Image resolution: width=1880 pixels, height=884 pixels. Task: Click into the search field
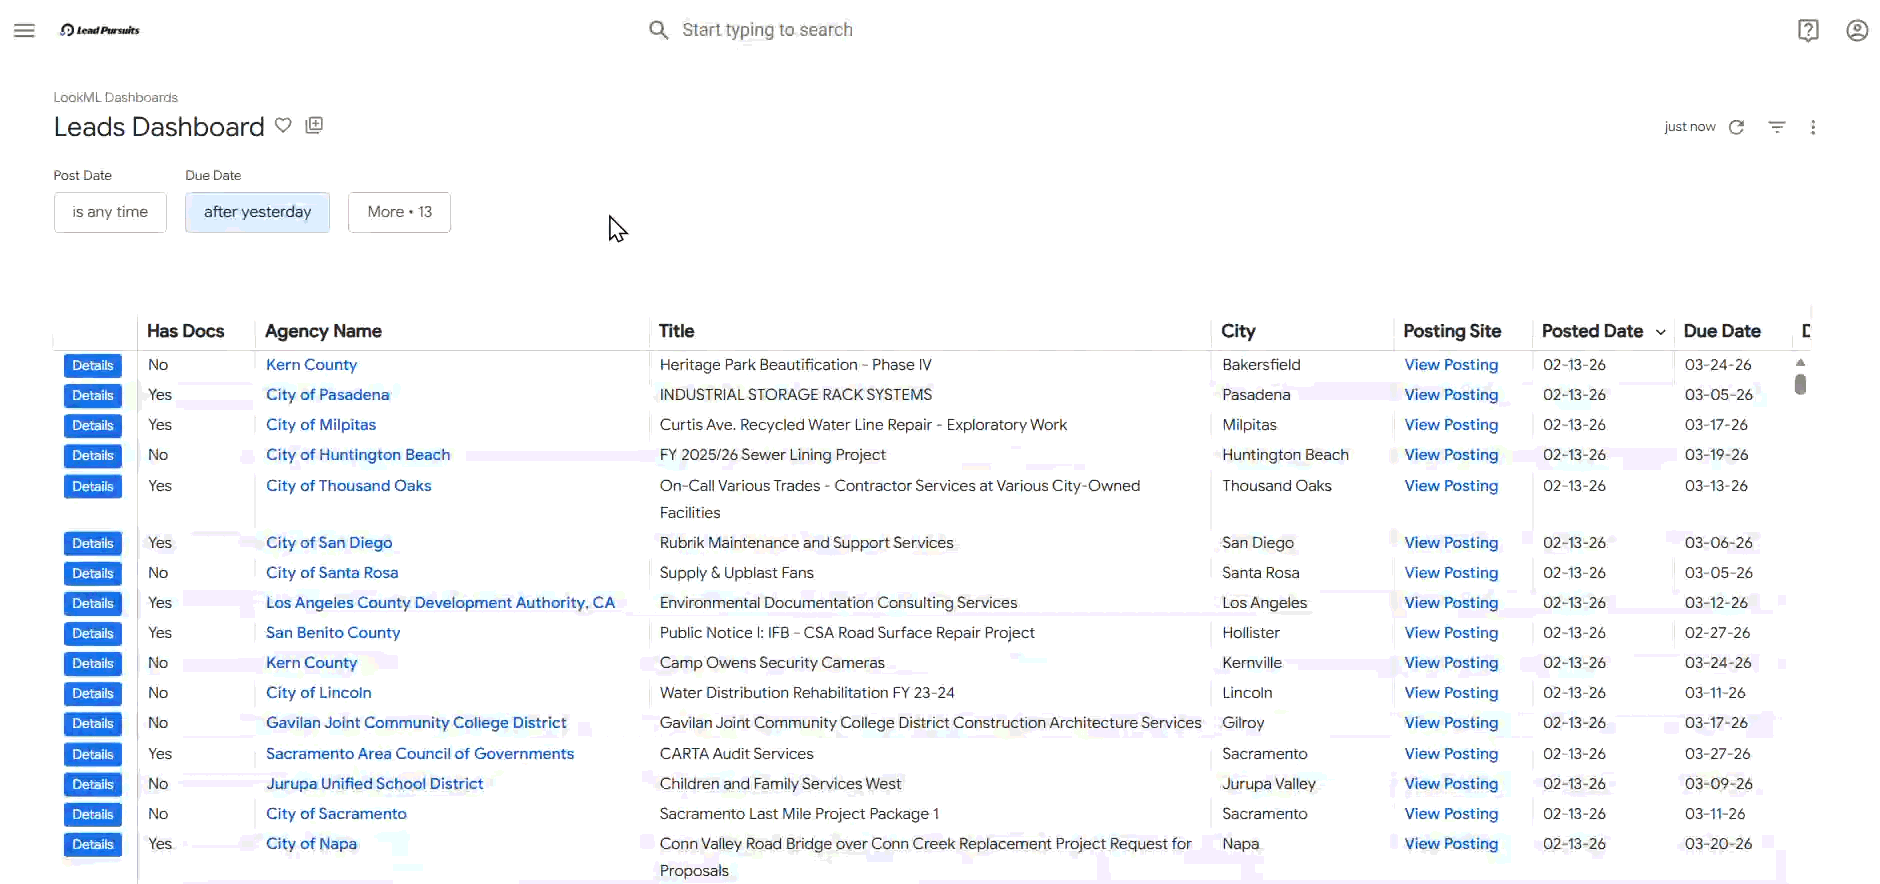(767, 30)
